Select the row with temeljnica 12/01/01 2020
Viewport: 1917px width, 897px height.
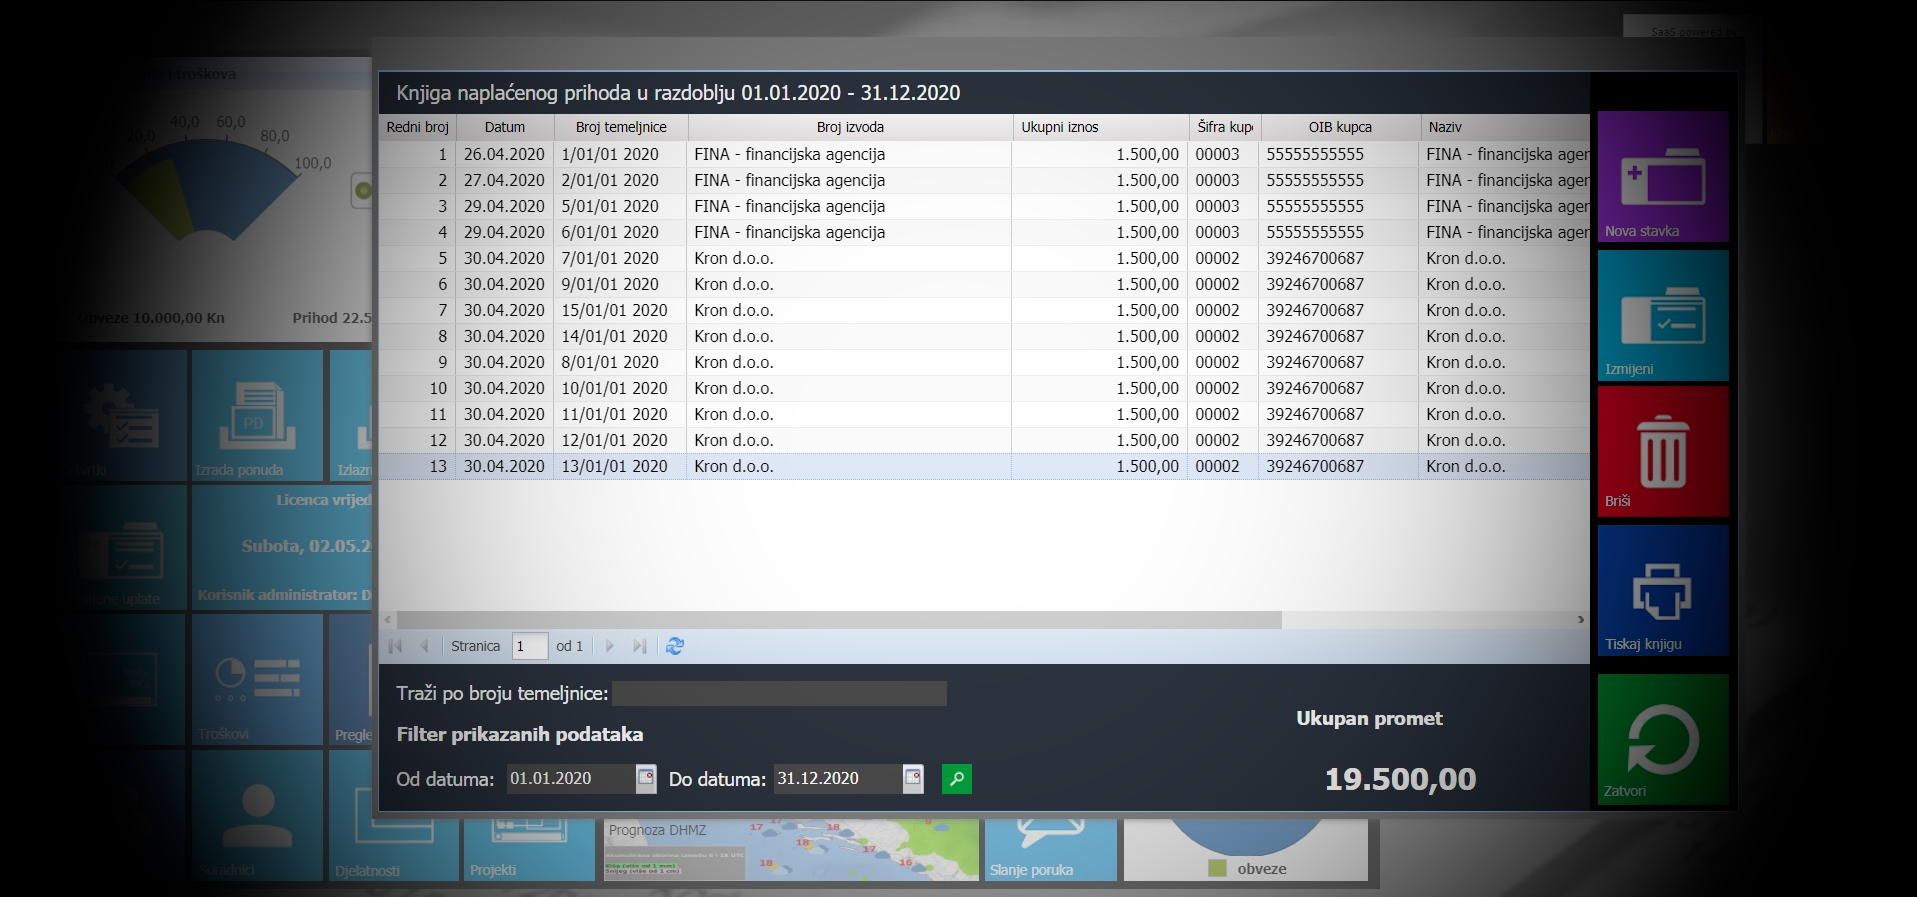pos(984,440)
